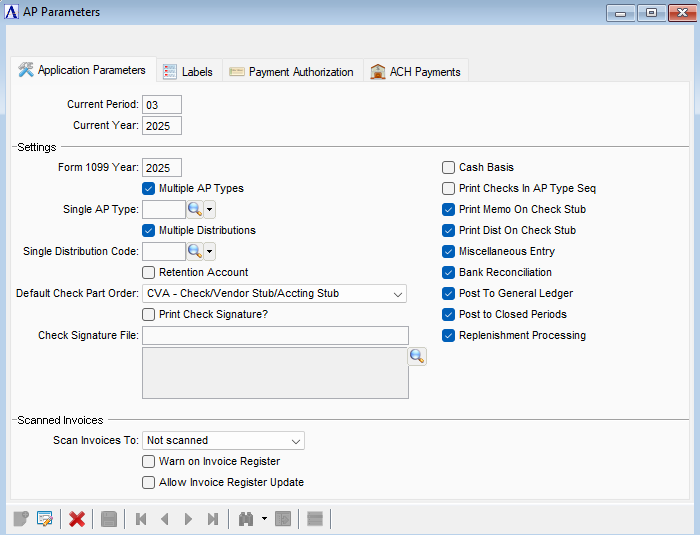
Task: Browse for the check signature file icon
Action: pos(417,357)
